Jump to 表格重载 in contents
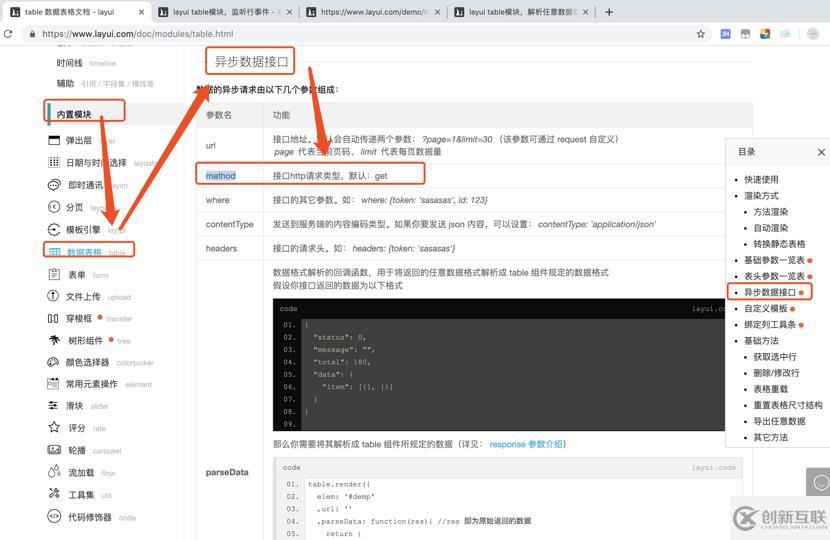Screen dimensions: 830x540 pyautogui.click(x=771, y=389)
